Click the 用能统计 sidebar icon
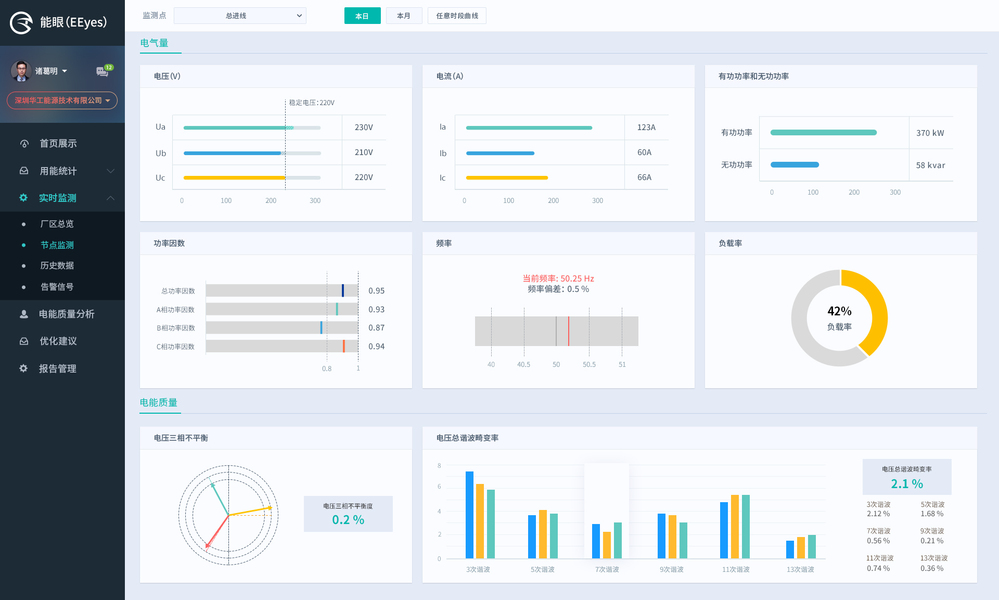This screenshot has width=999, height=600. pos(24,171)
